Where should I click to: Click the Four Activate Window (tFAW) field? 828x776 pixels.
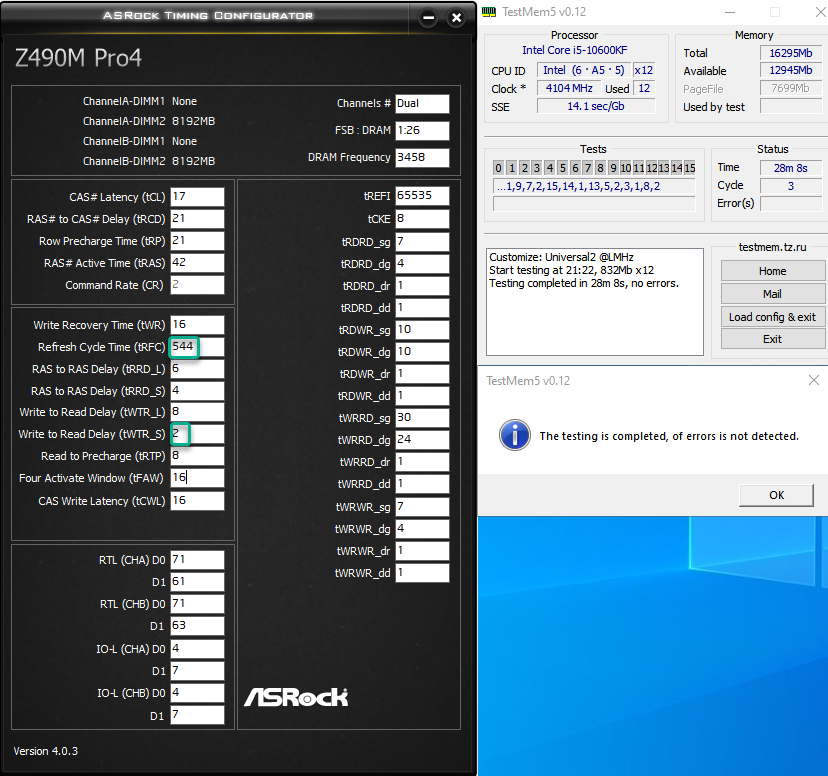tap(197, 478)
